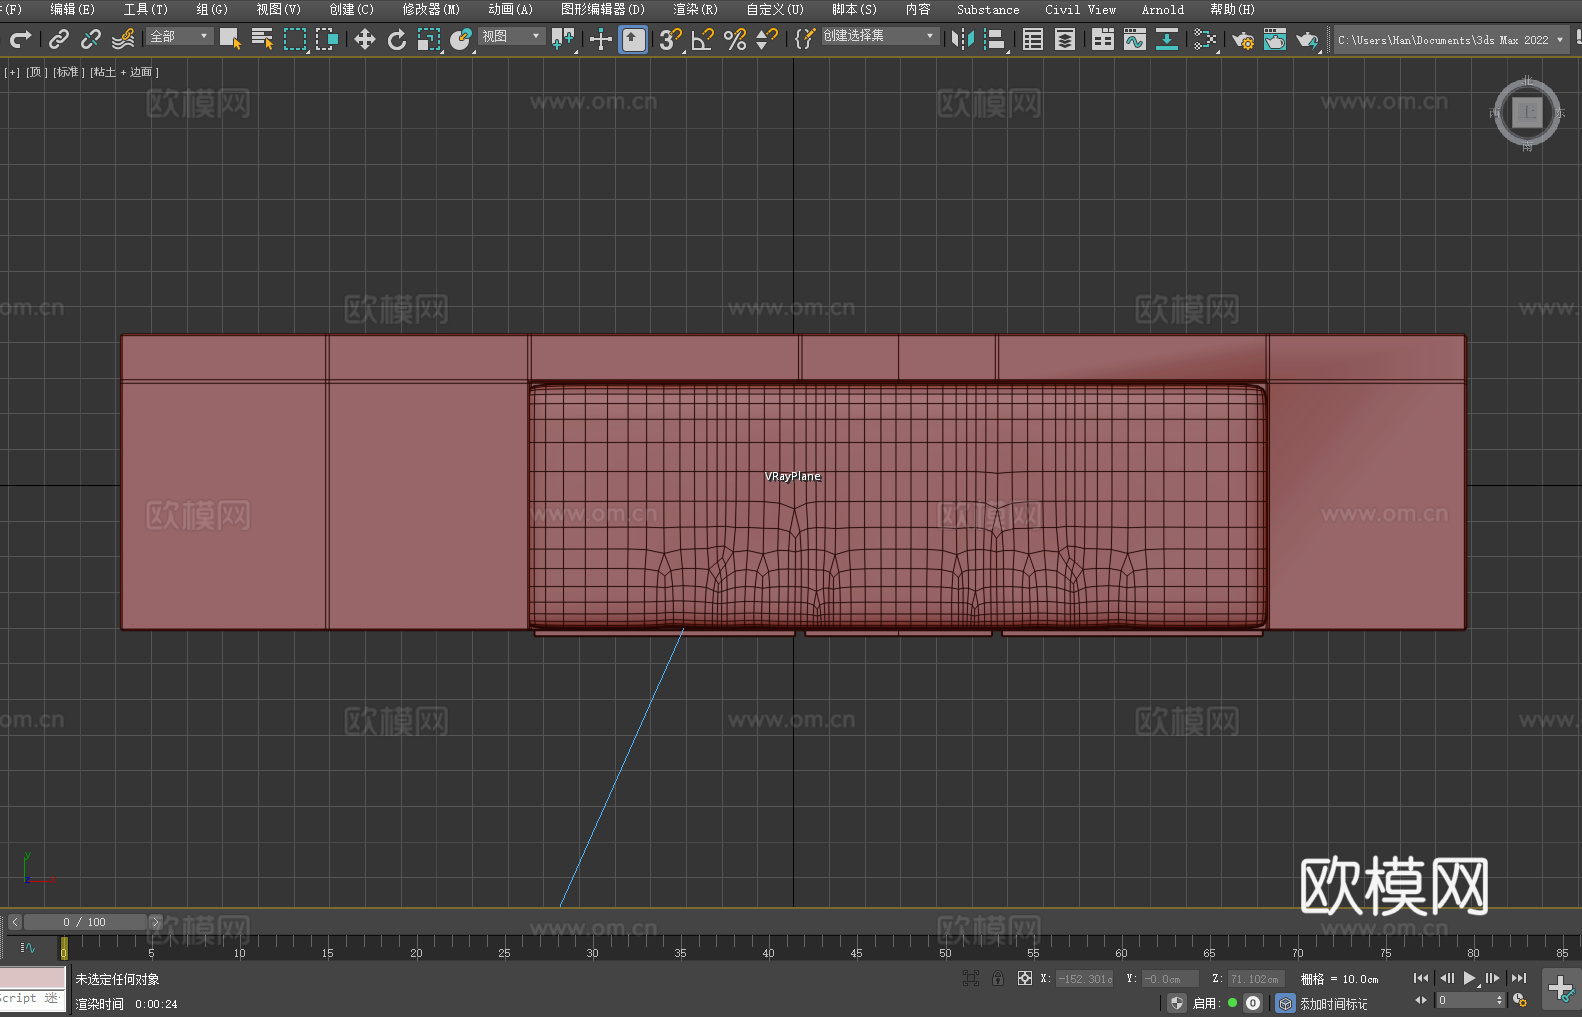Toggle Keyboard Shortcut Override button

pyautogui.click(x=633, y=39)
